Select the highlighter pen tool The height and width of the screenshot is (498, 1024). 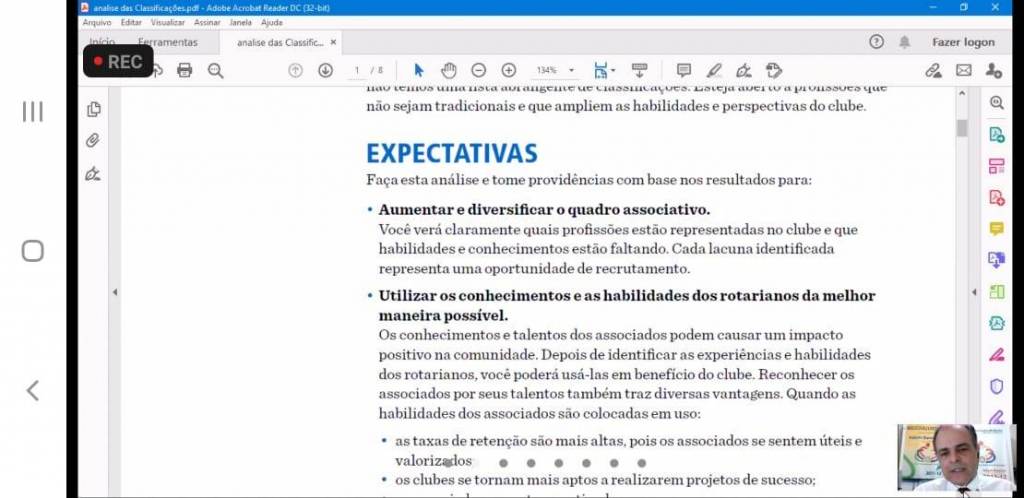(714, 70)
